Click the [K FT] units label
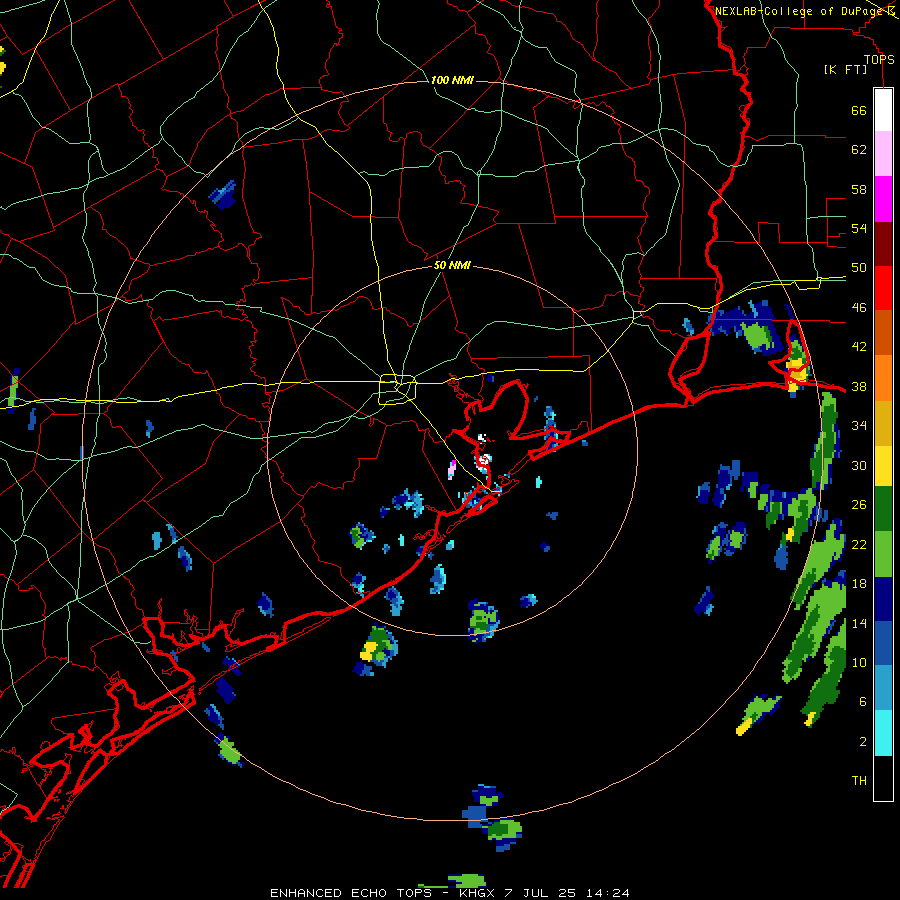Image resolution: width=900 pixels, height=900 pixels. coord(845,69)
